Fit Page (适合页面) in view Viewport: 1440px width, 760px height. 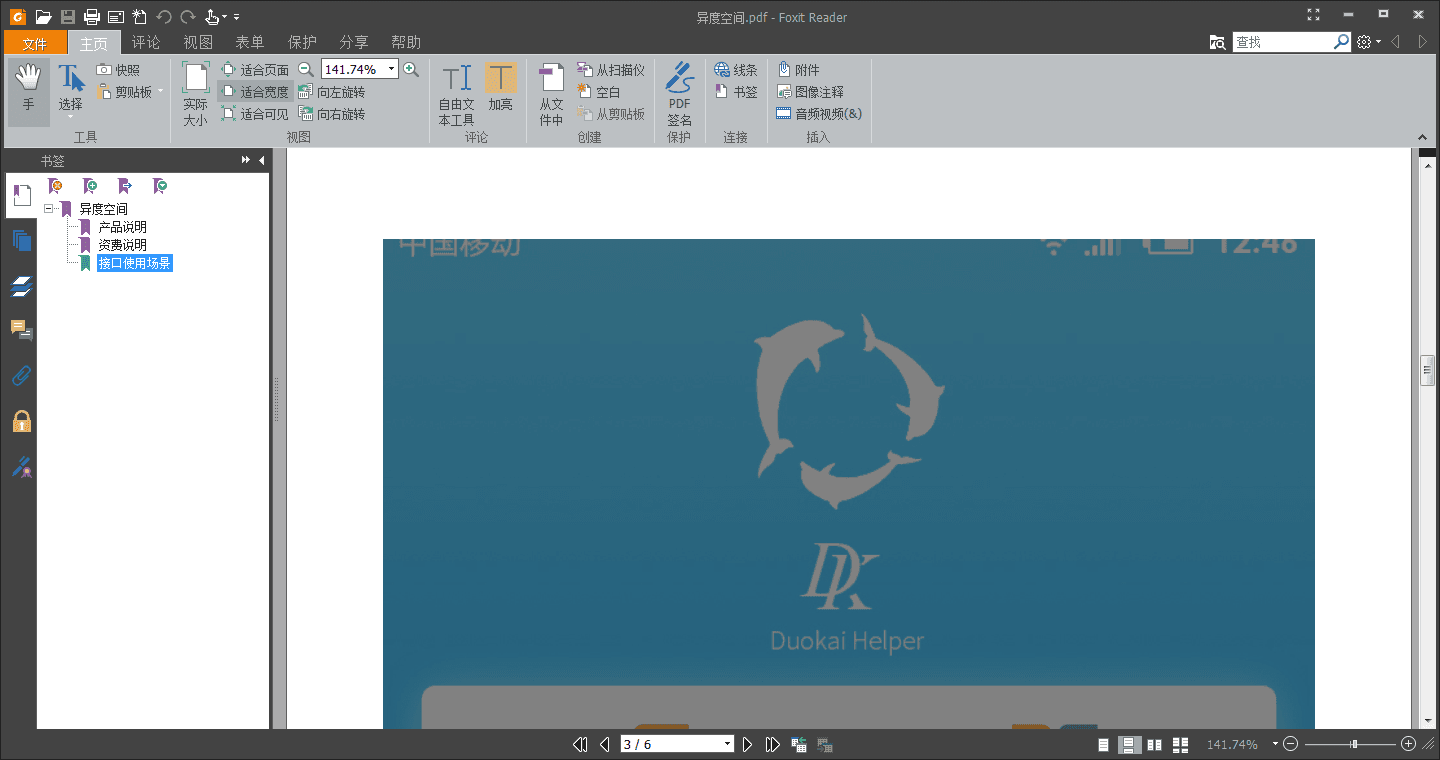coord(254,70)
